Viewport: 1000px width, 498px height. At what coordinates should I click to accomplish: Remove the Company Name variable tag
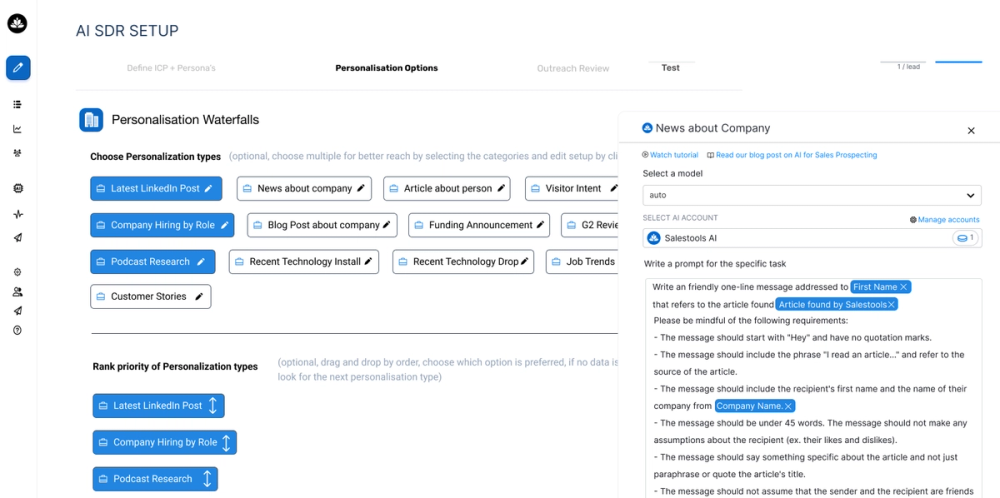(788, 406)
